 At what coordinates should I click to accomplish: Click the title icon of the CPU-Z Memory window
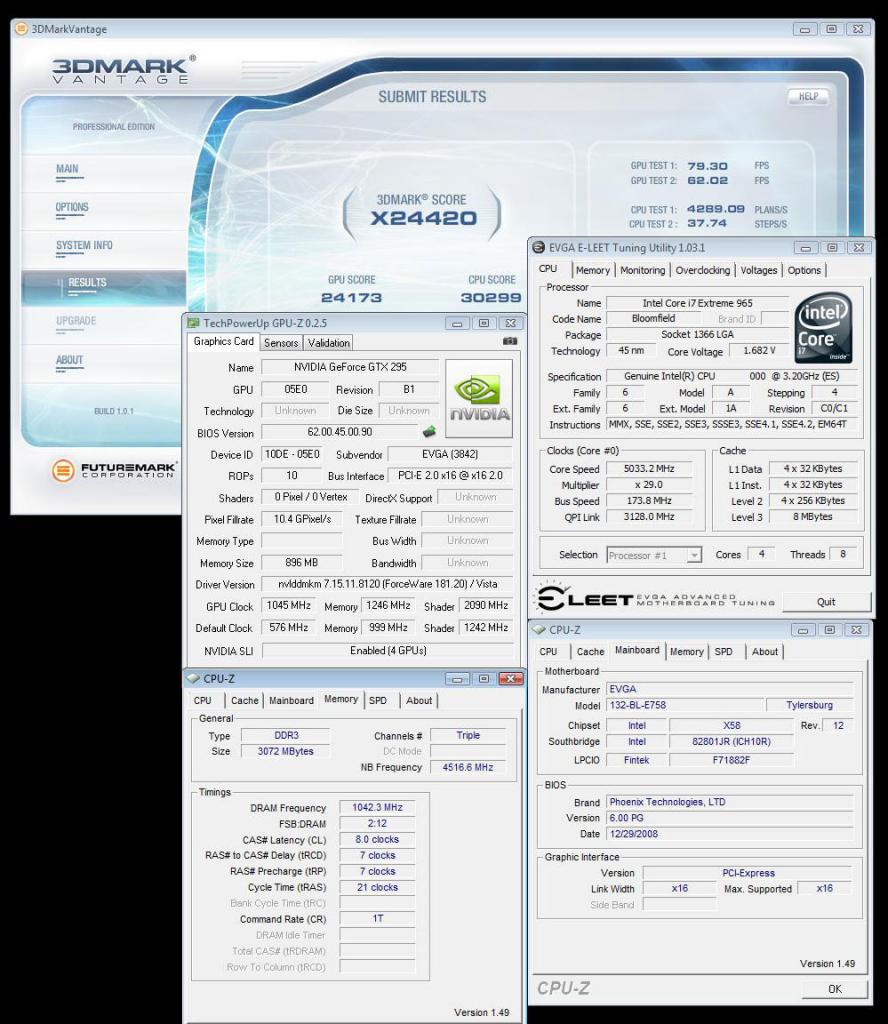click(193, 679)
